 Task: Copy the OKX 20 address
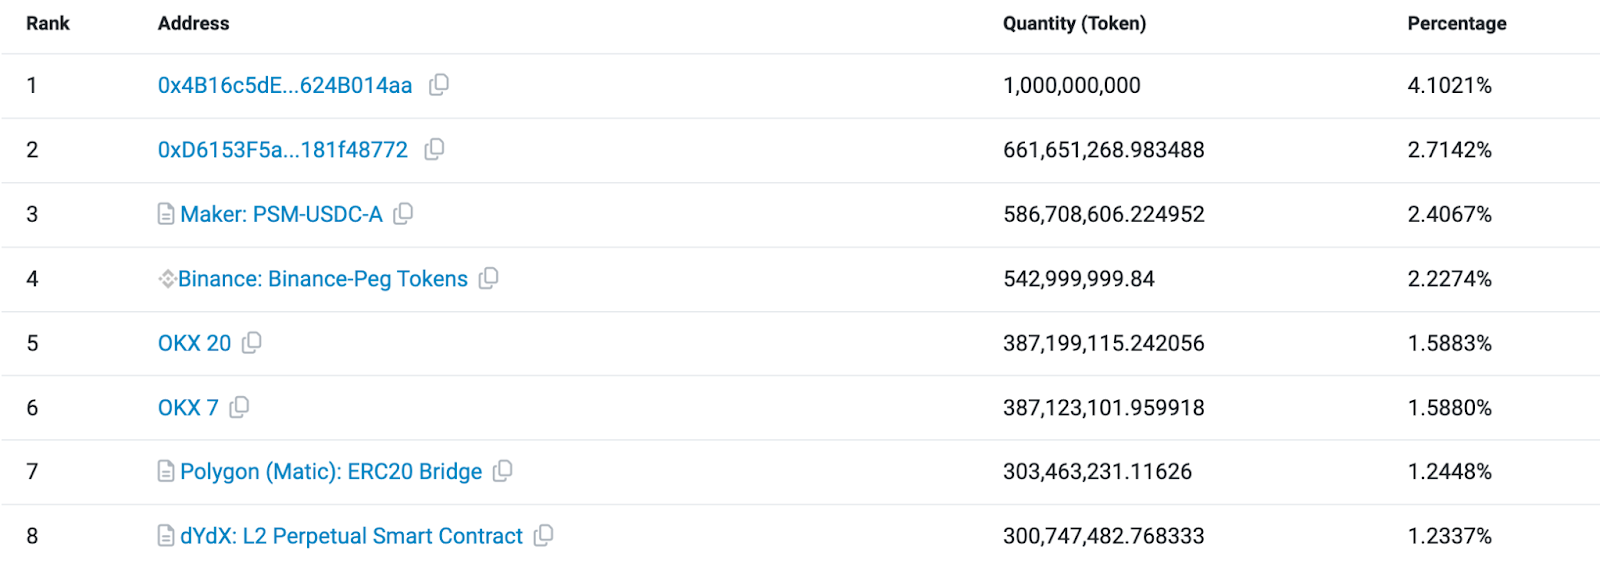(252, 343)
